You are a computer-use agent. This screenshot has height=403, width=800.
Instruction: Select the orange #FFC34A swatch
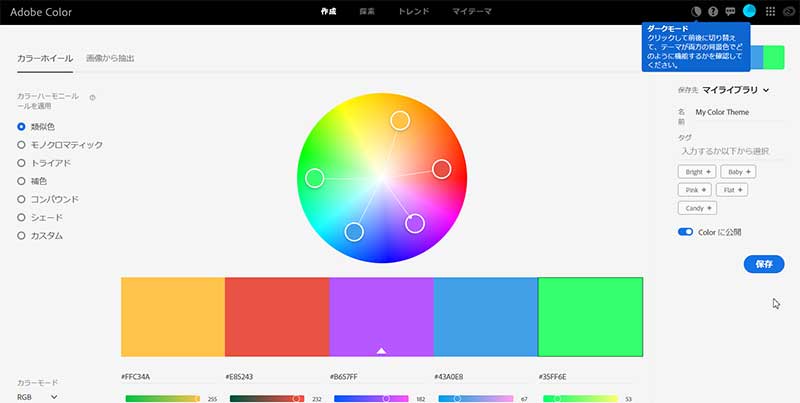(173, 317)
